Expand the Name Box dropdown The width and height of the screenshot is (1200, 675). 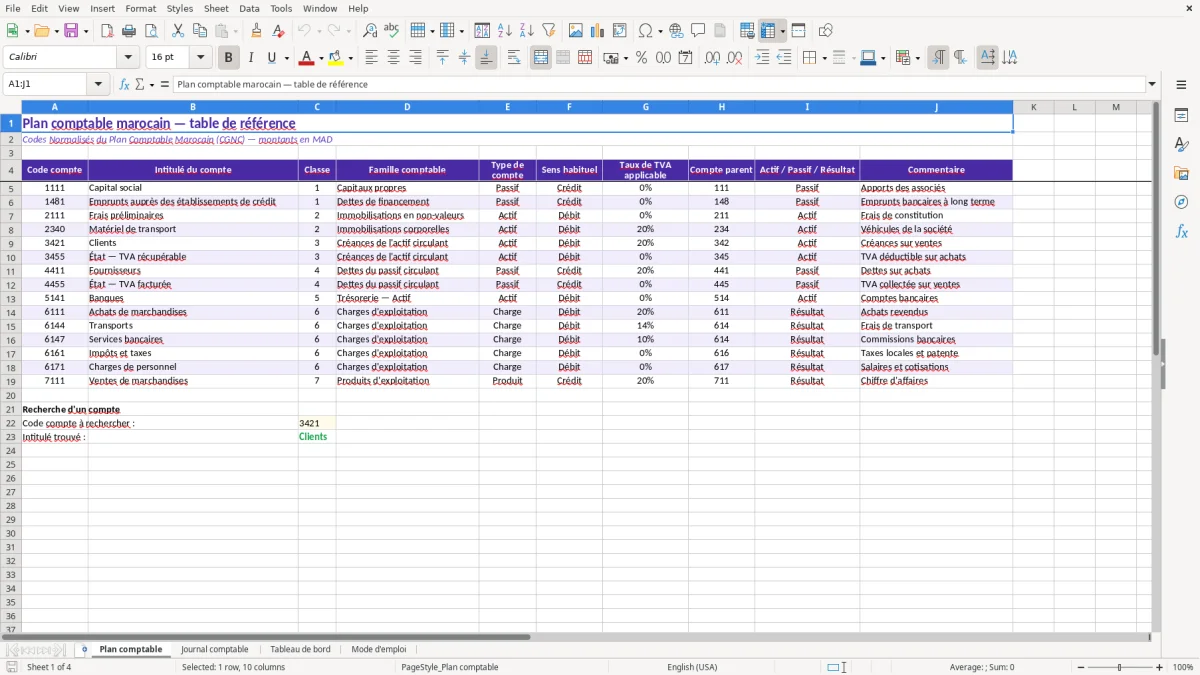(x=98, y=84)
